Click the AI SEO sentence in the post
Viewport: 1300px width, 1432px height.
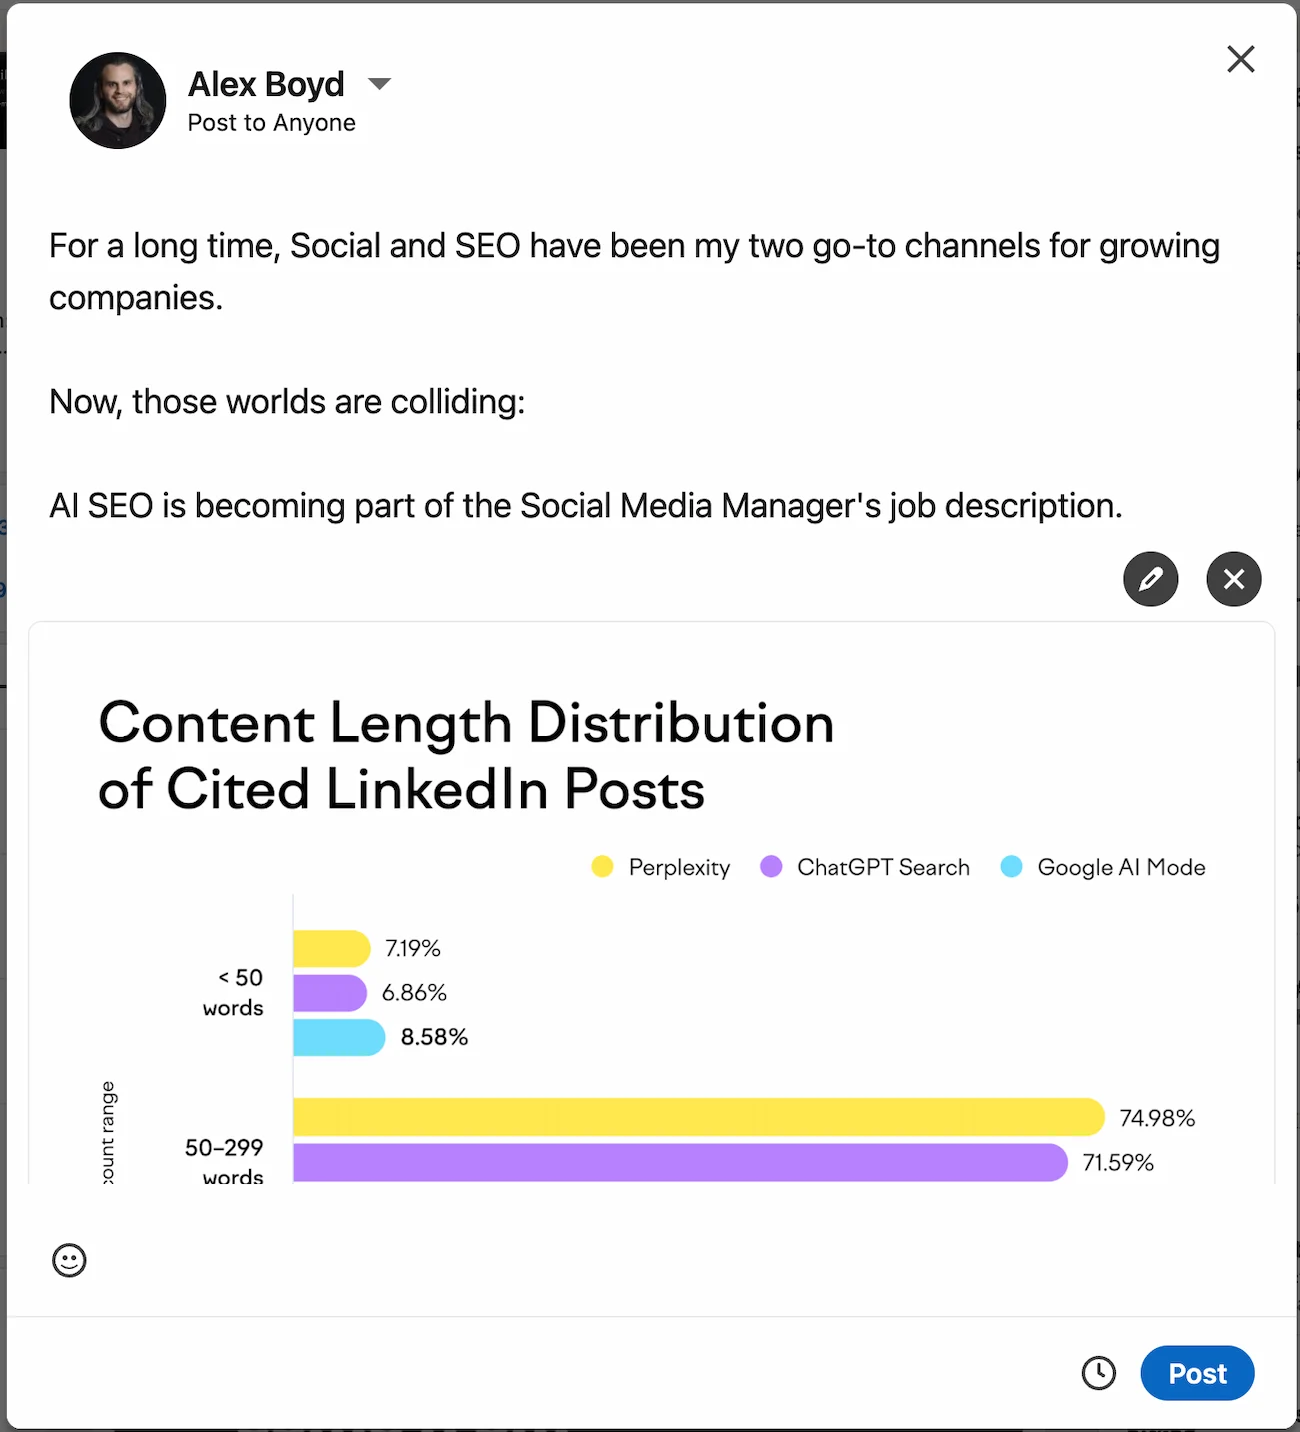coord(586,505)
